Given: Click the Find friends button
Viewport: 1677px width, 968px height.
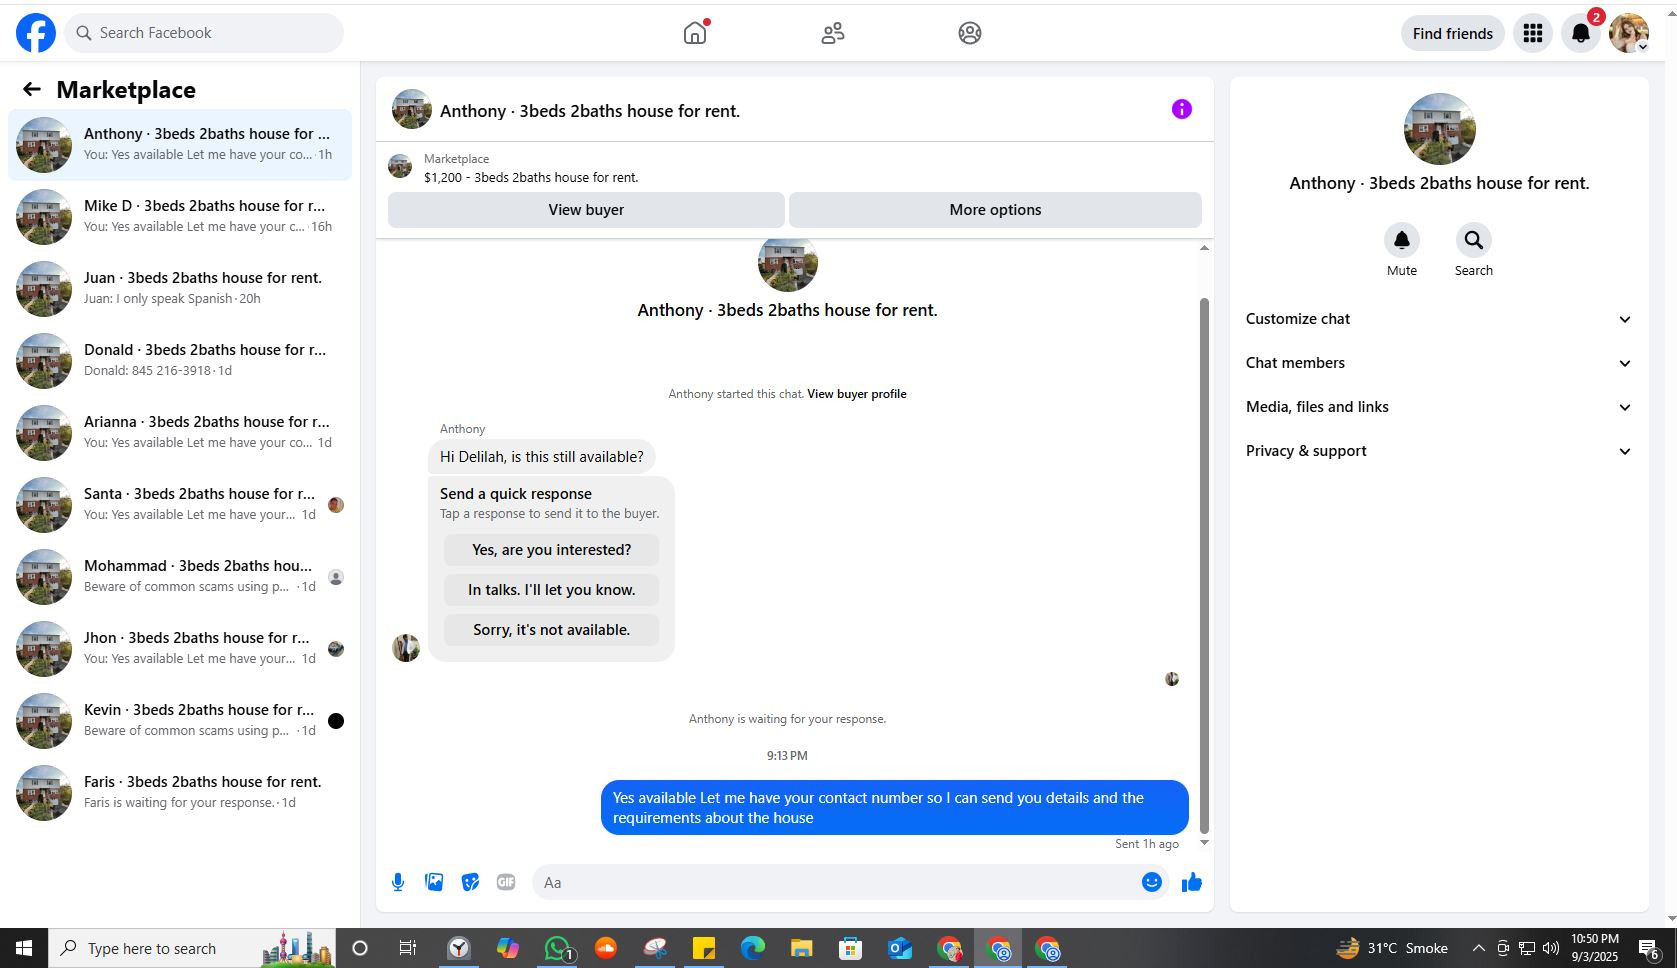Looking at the screenshot, I should click(x=1452, y=33).
